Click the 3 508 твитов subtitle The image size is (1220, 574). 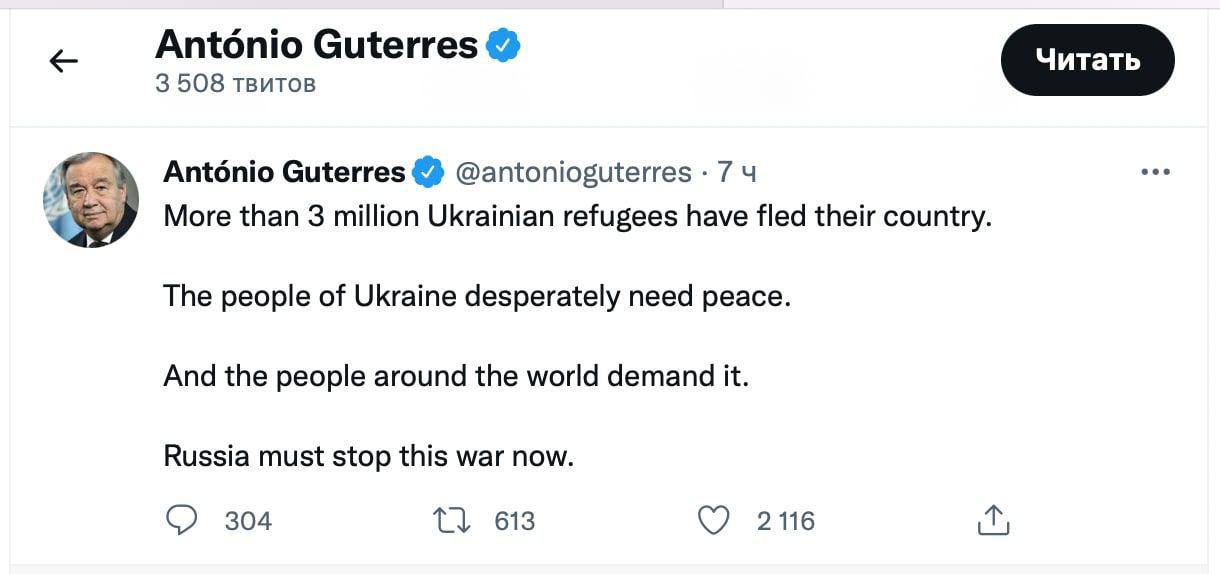tap(235, 84)
